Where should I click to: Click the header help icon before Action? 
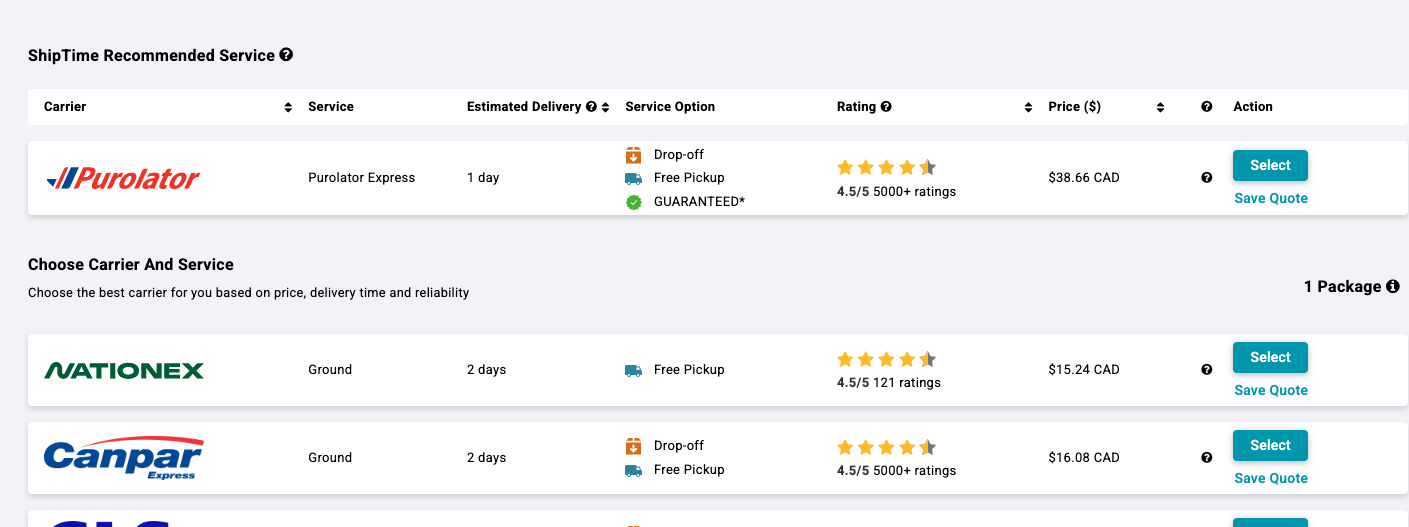(1206, 107)
